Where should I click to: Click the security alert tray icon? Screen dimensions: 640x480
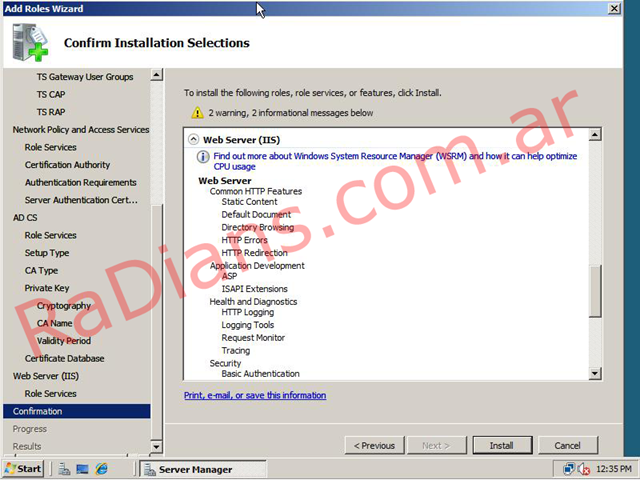click(583, 469)
